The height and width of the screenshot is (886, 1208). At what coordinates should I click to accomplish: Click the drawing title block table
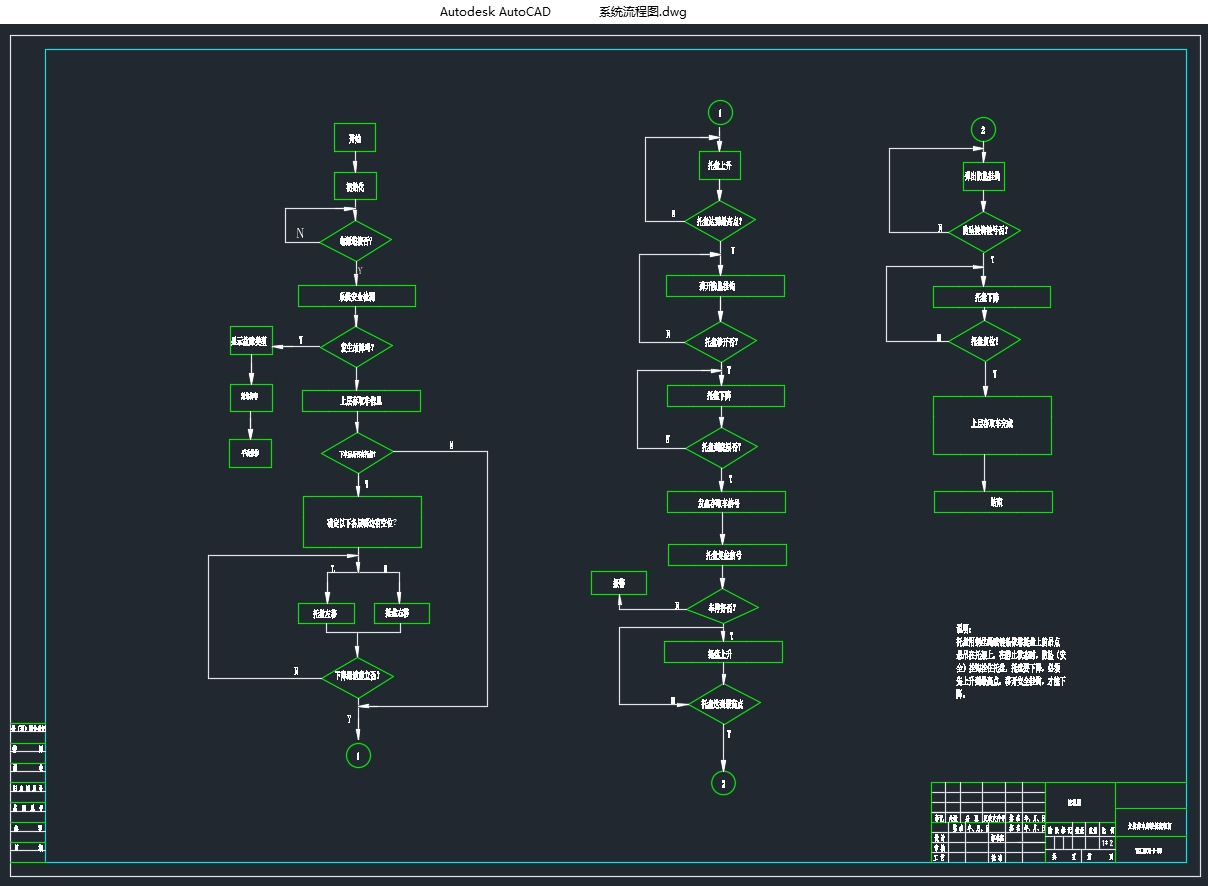coord(1058,822)
